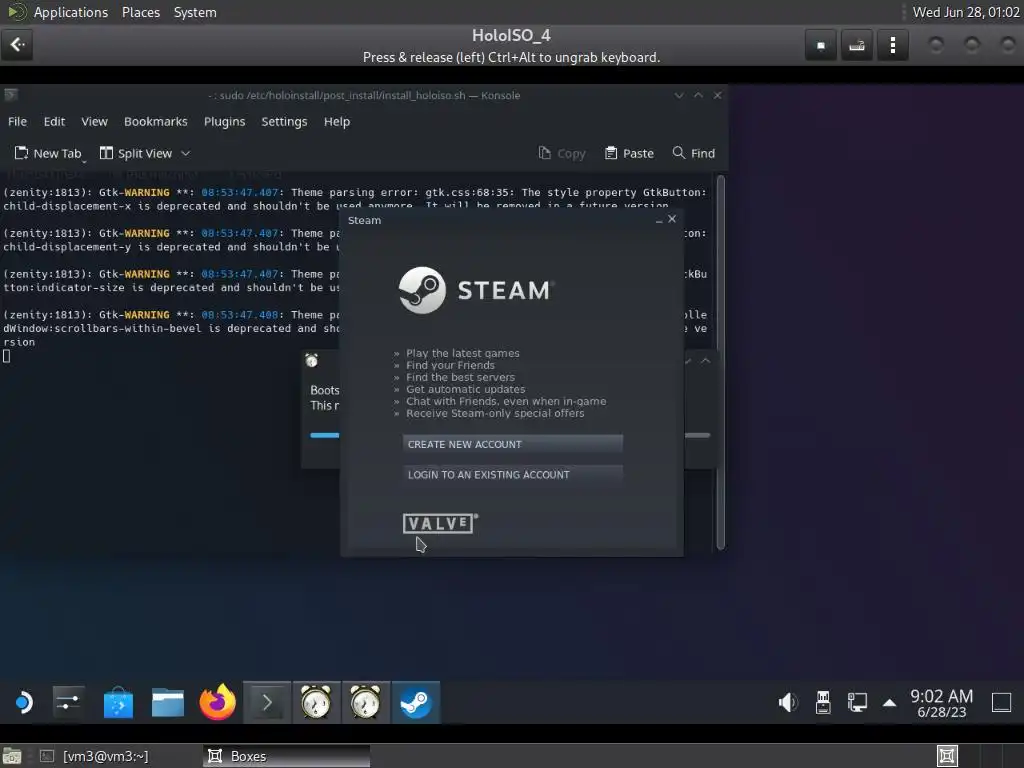This screenshot has width=1024, height=768.
Task: Go back using the Boxes back arrow
Action: point(17,44)
